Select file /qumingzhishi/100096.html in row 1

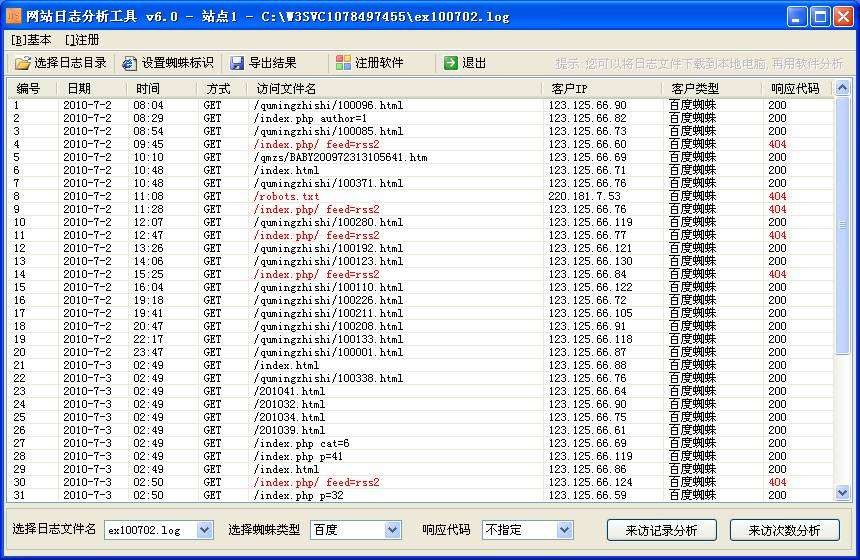pyautogui.click(x=328, y=105)
